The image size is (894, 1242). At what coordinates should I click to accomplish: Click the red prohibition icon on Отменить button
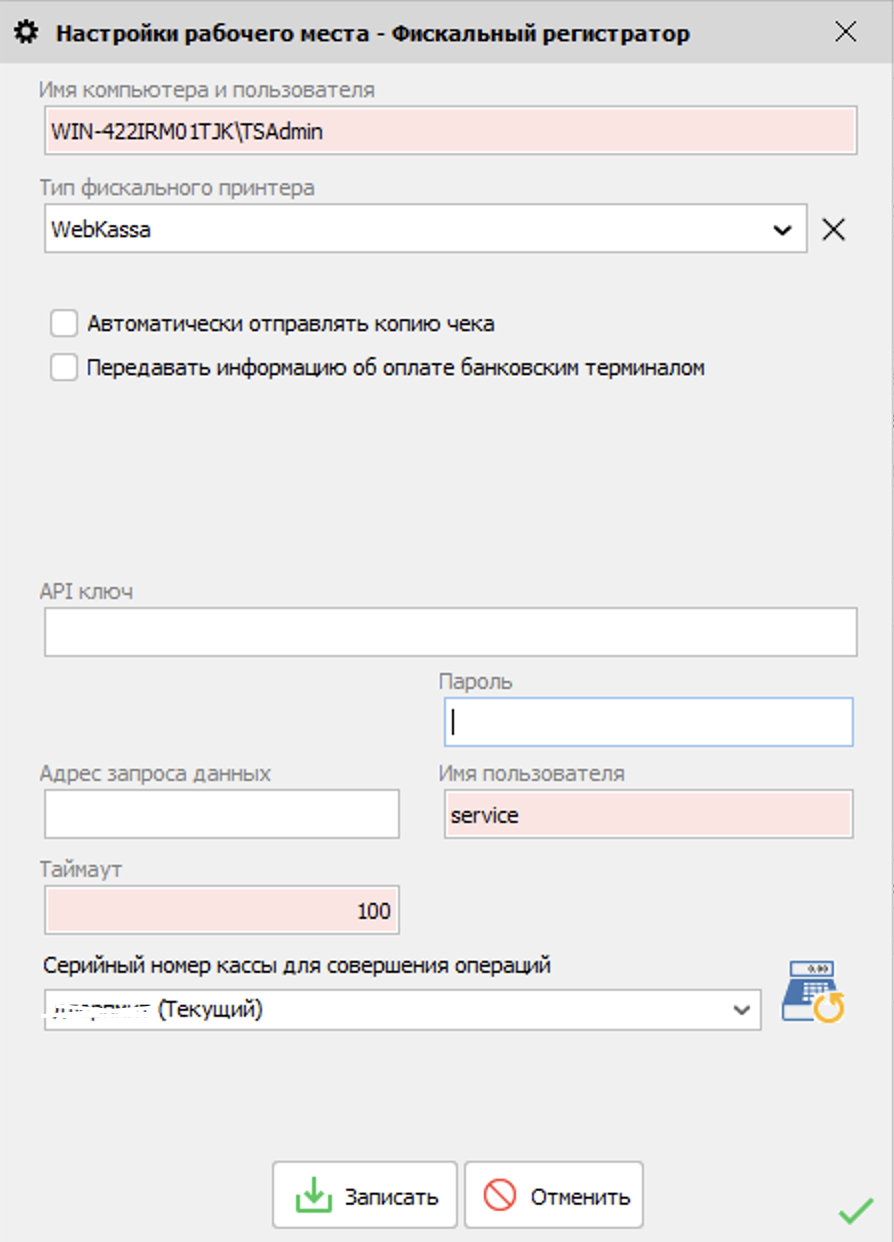click(501, 1194)
